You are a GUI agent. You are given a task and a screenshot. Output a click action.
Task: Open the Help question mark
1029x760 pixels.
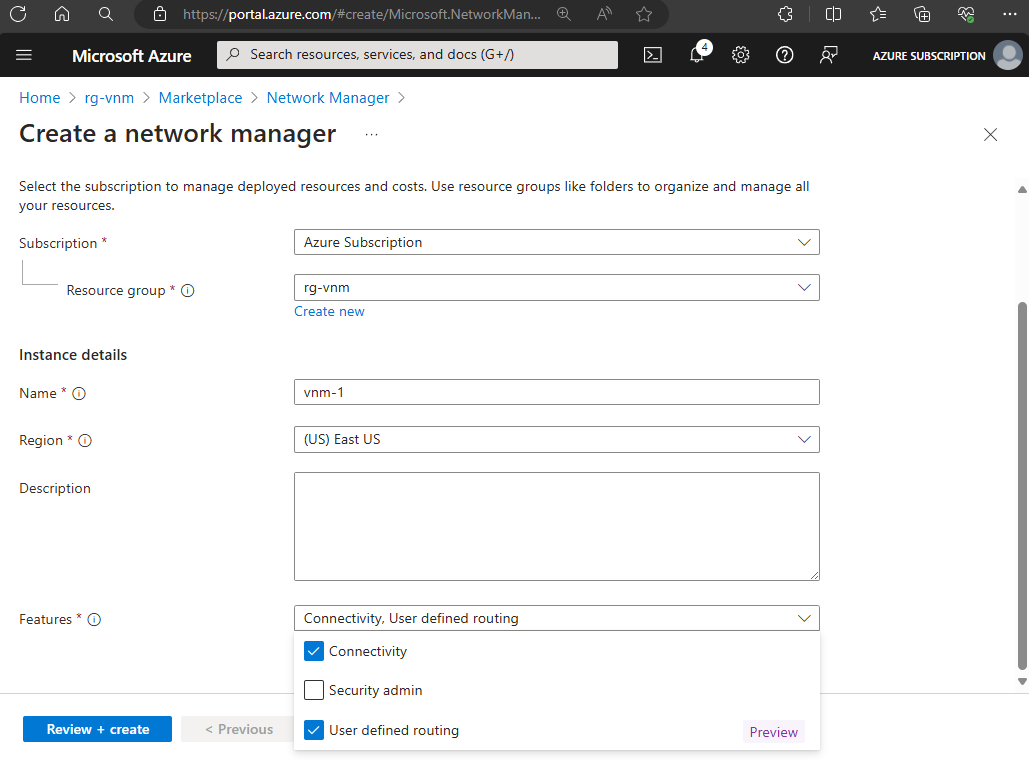coord(784,55)
